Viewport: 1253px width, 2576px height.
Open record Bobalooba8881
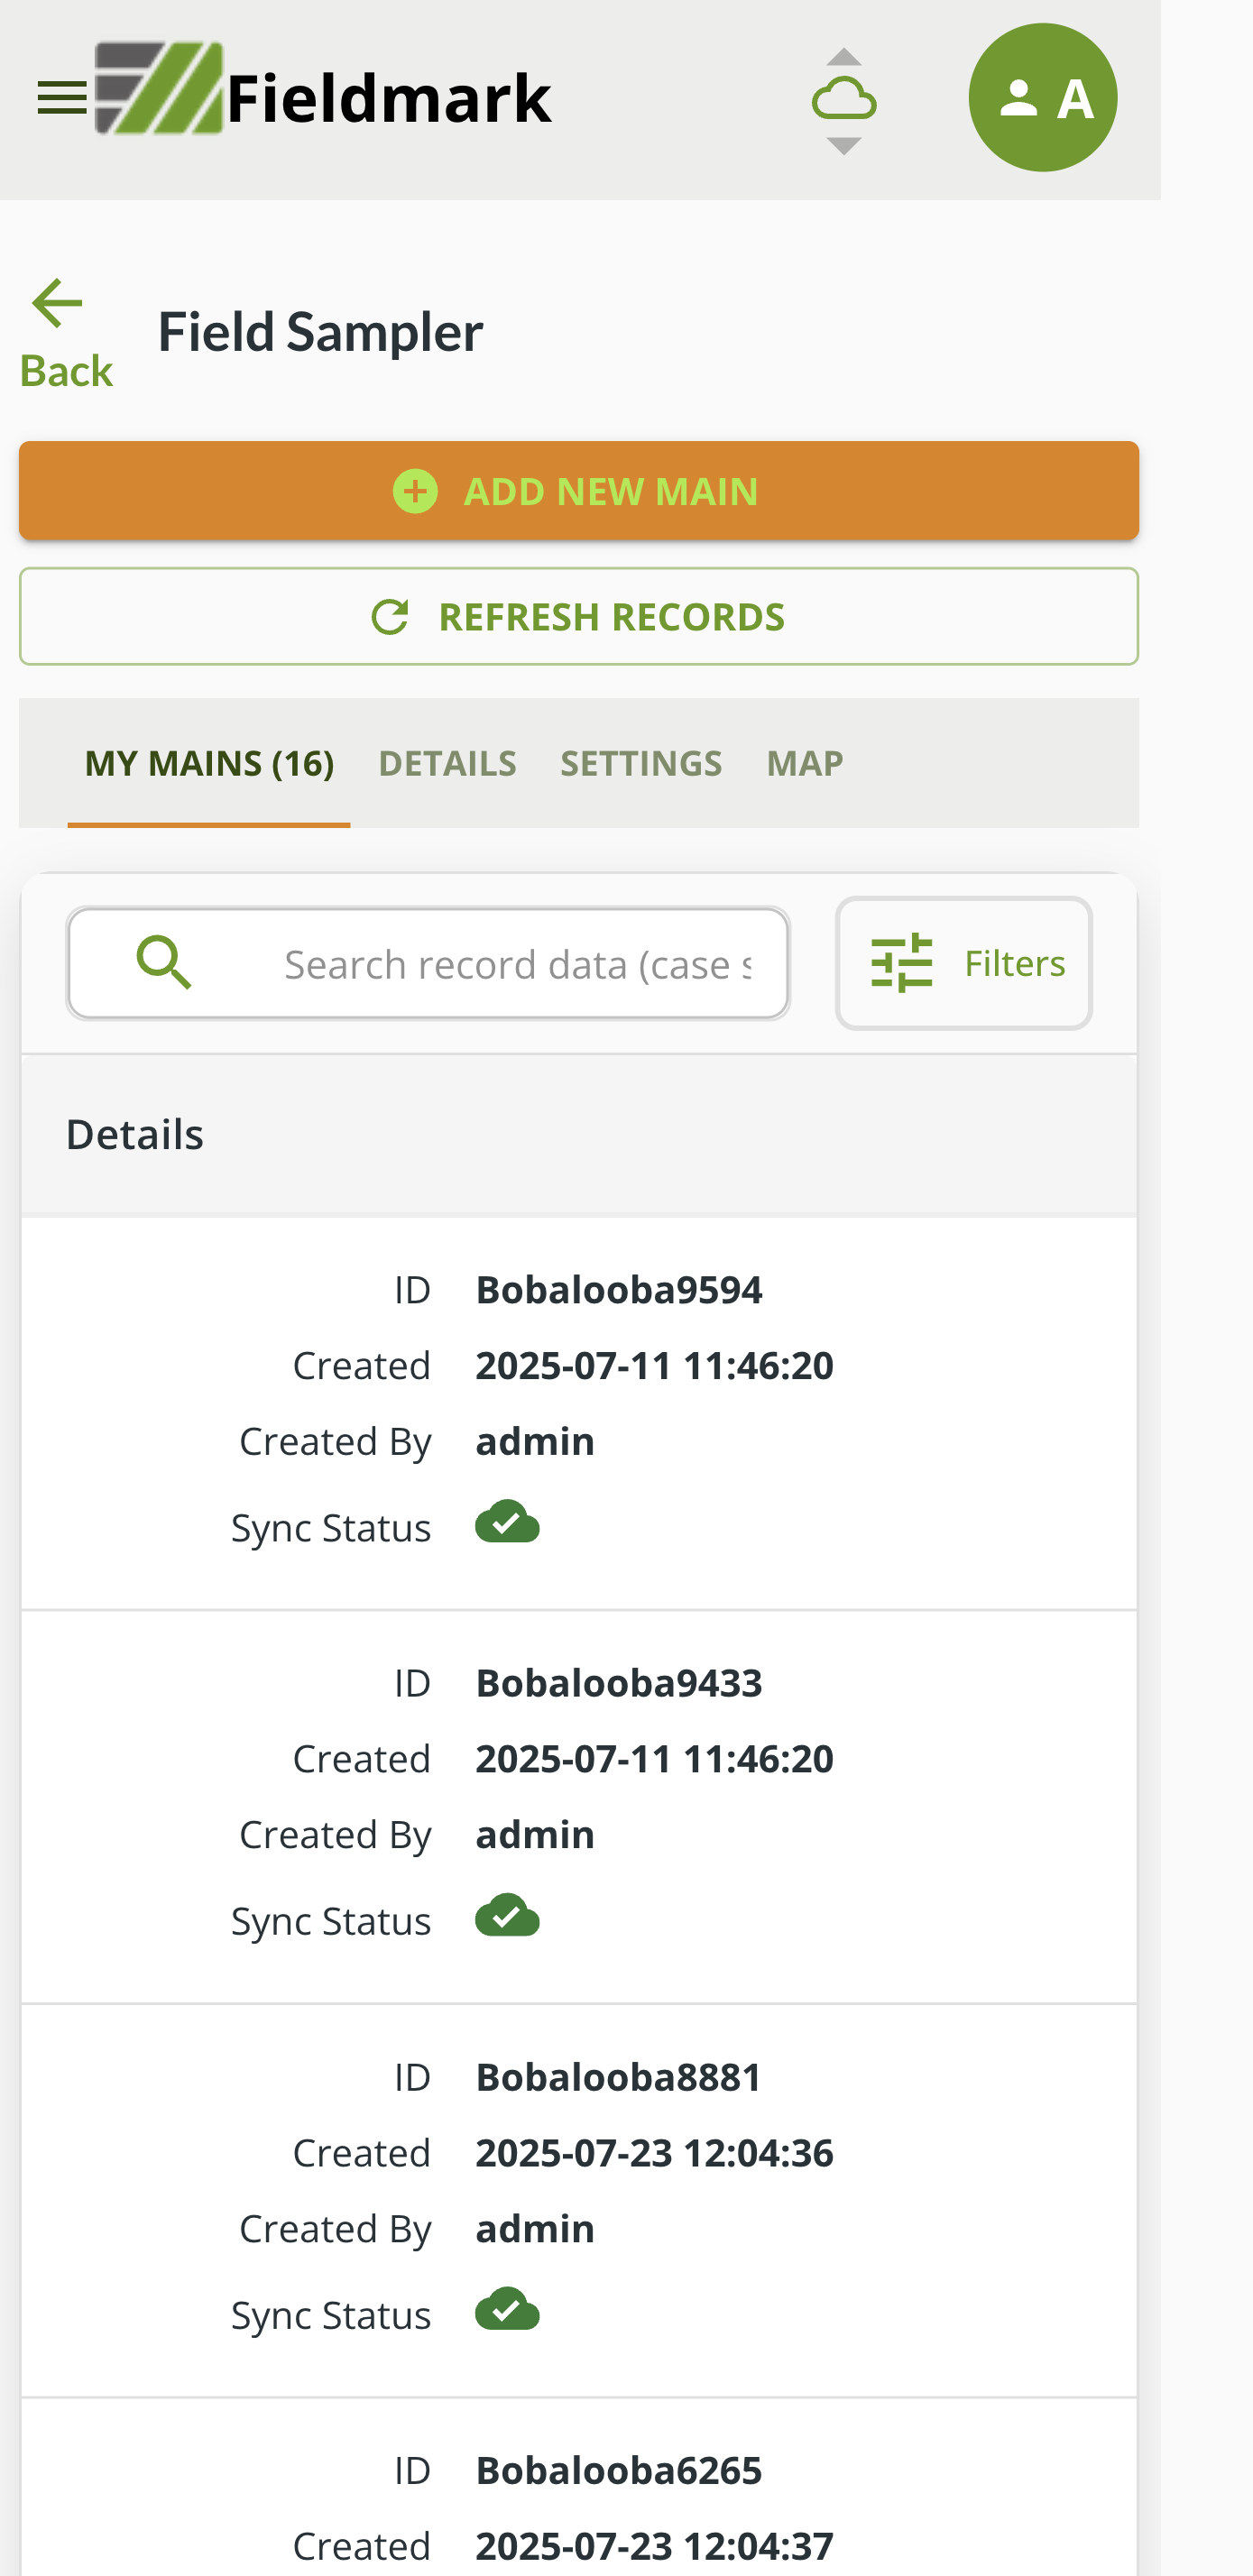618,2077
